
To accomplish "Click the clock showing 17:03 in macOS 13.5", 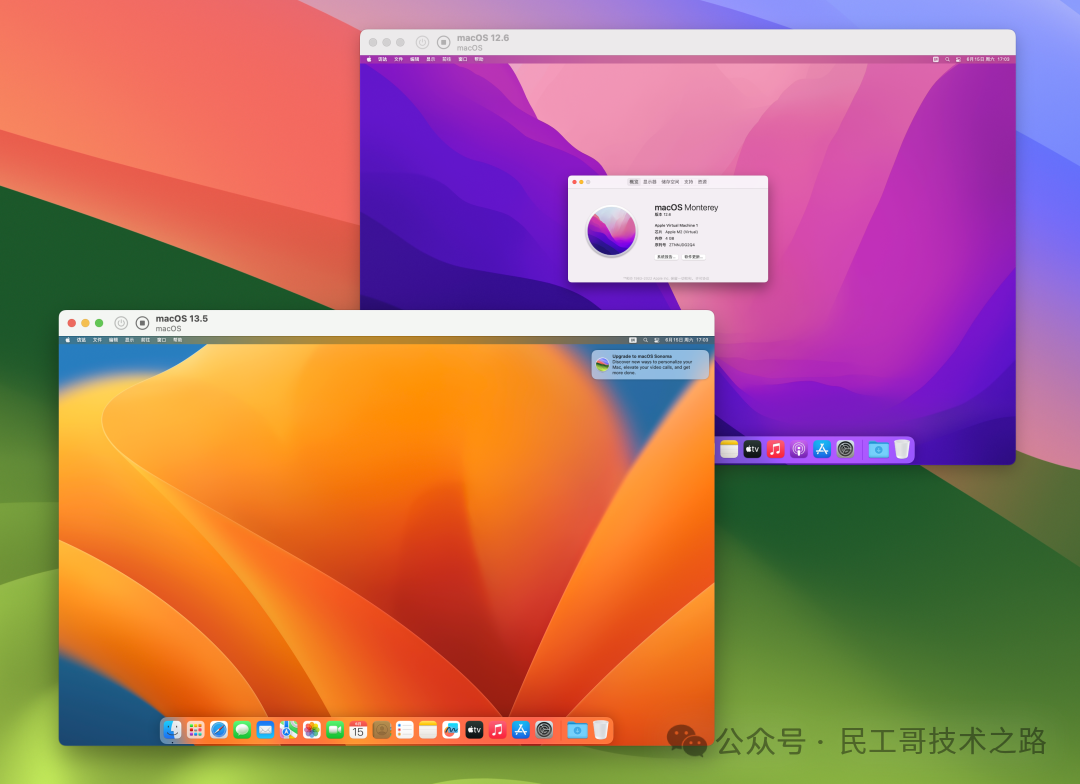I will coord(686,340).
